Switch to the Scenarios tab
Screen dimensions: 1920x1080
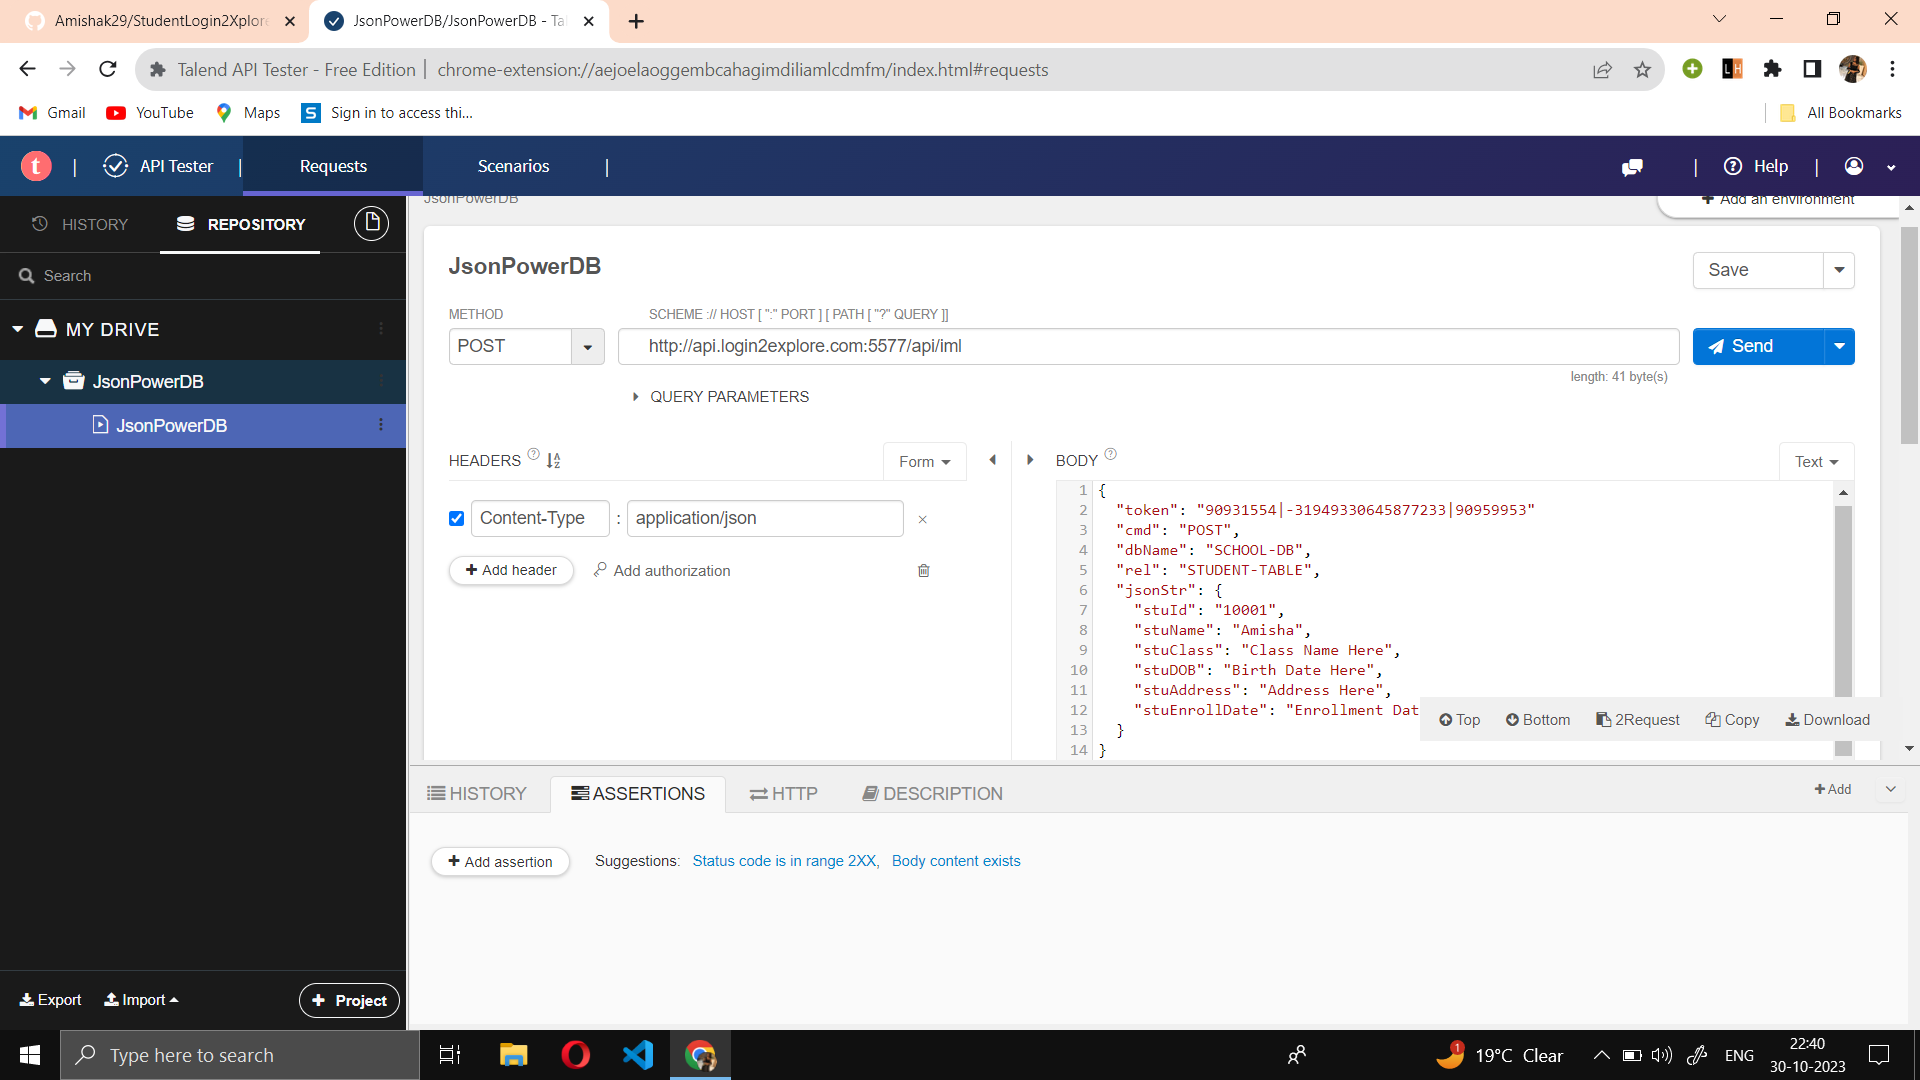513,166
